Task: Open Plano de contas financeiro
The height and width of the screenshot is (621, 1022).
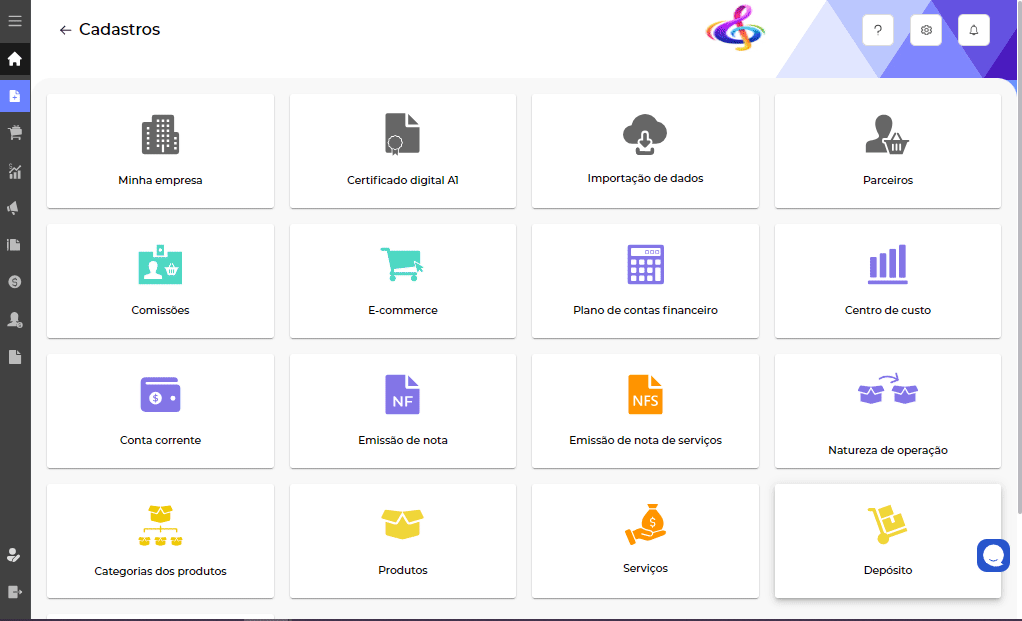Action: click(645, 281)
